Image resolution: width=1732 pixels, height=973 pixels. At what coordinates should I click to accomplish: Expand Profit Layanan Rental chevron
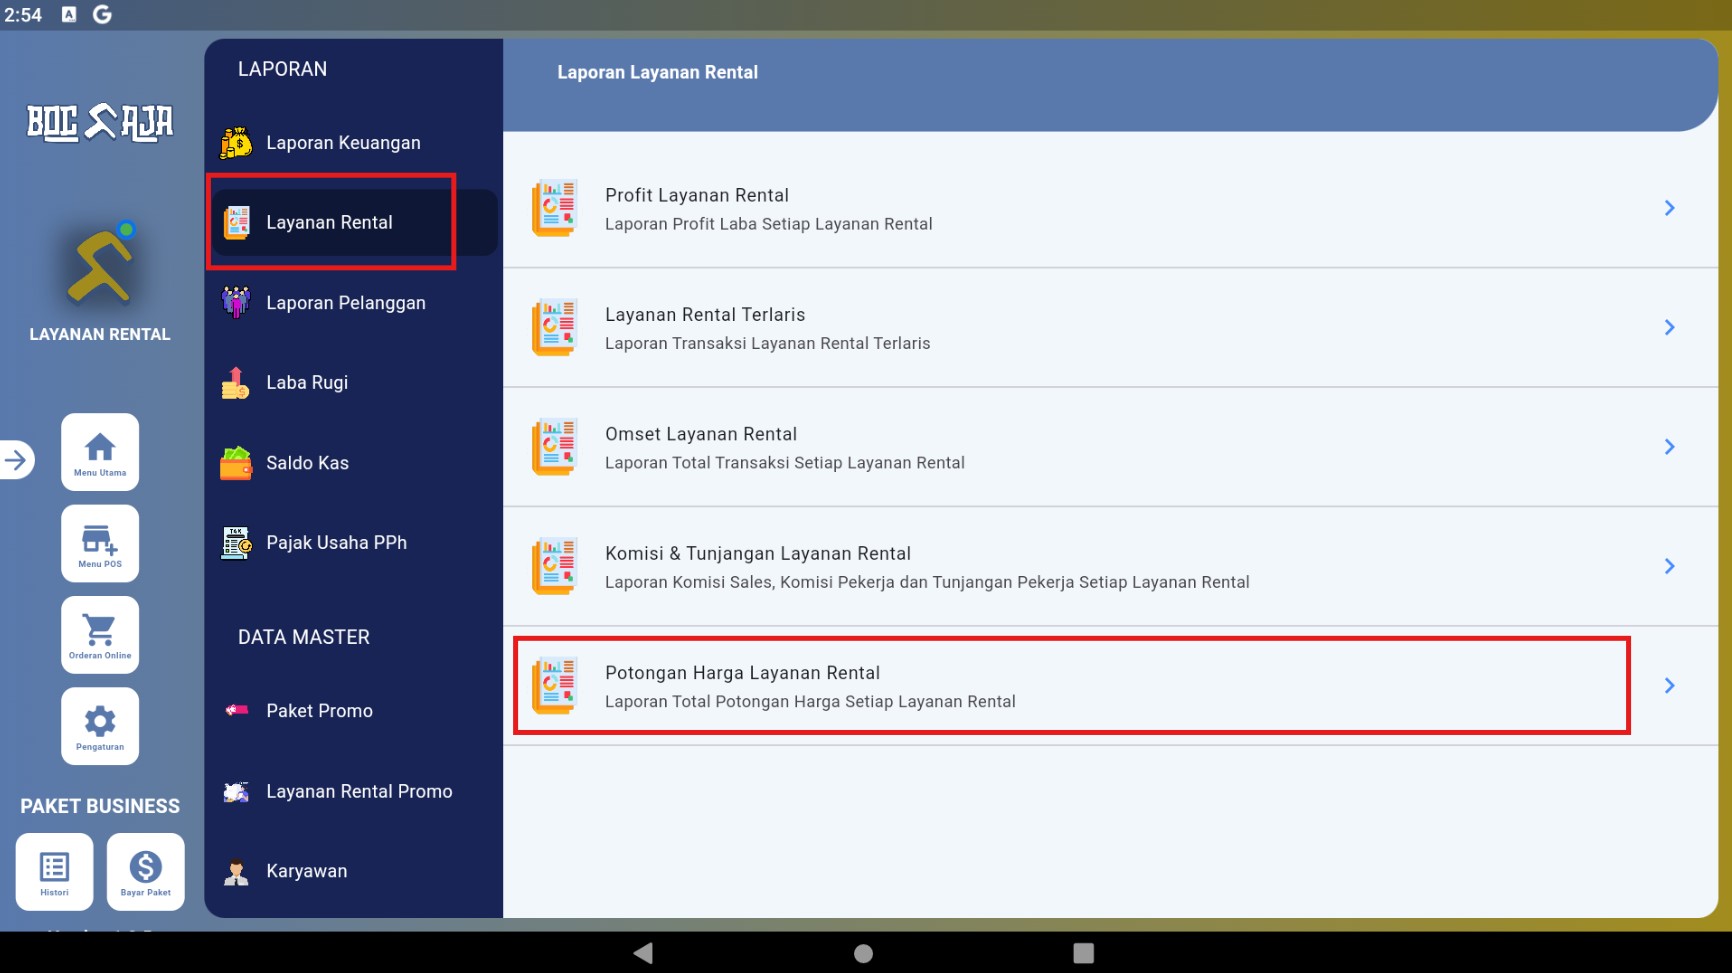(1669, 208)
